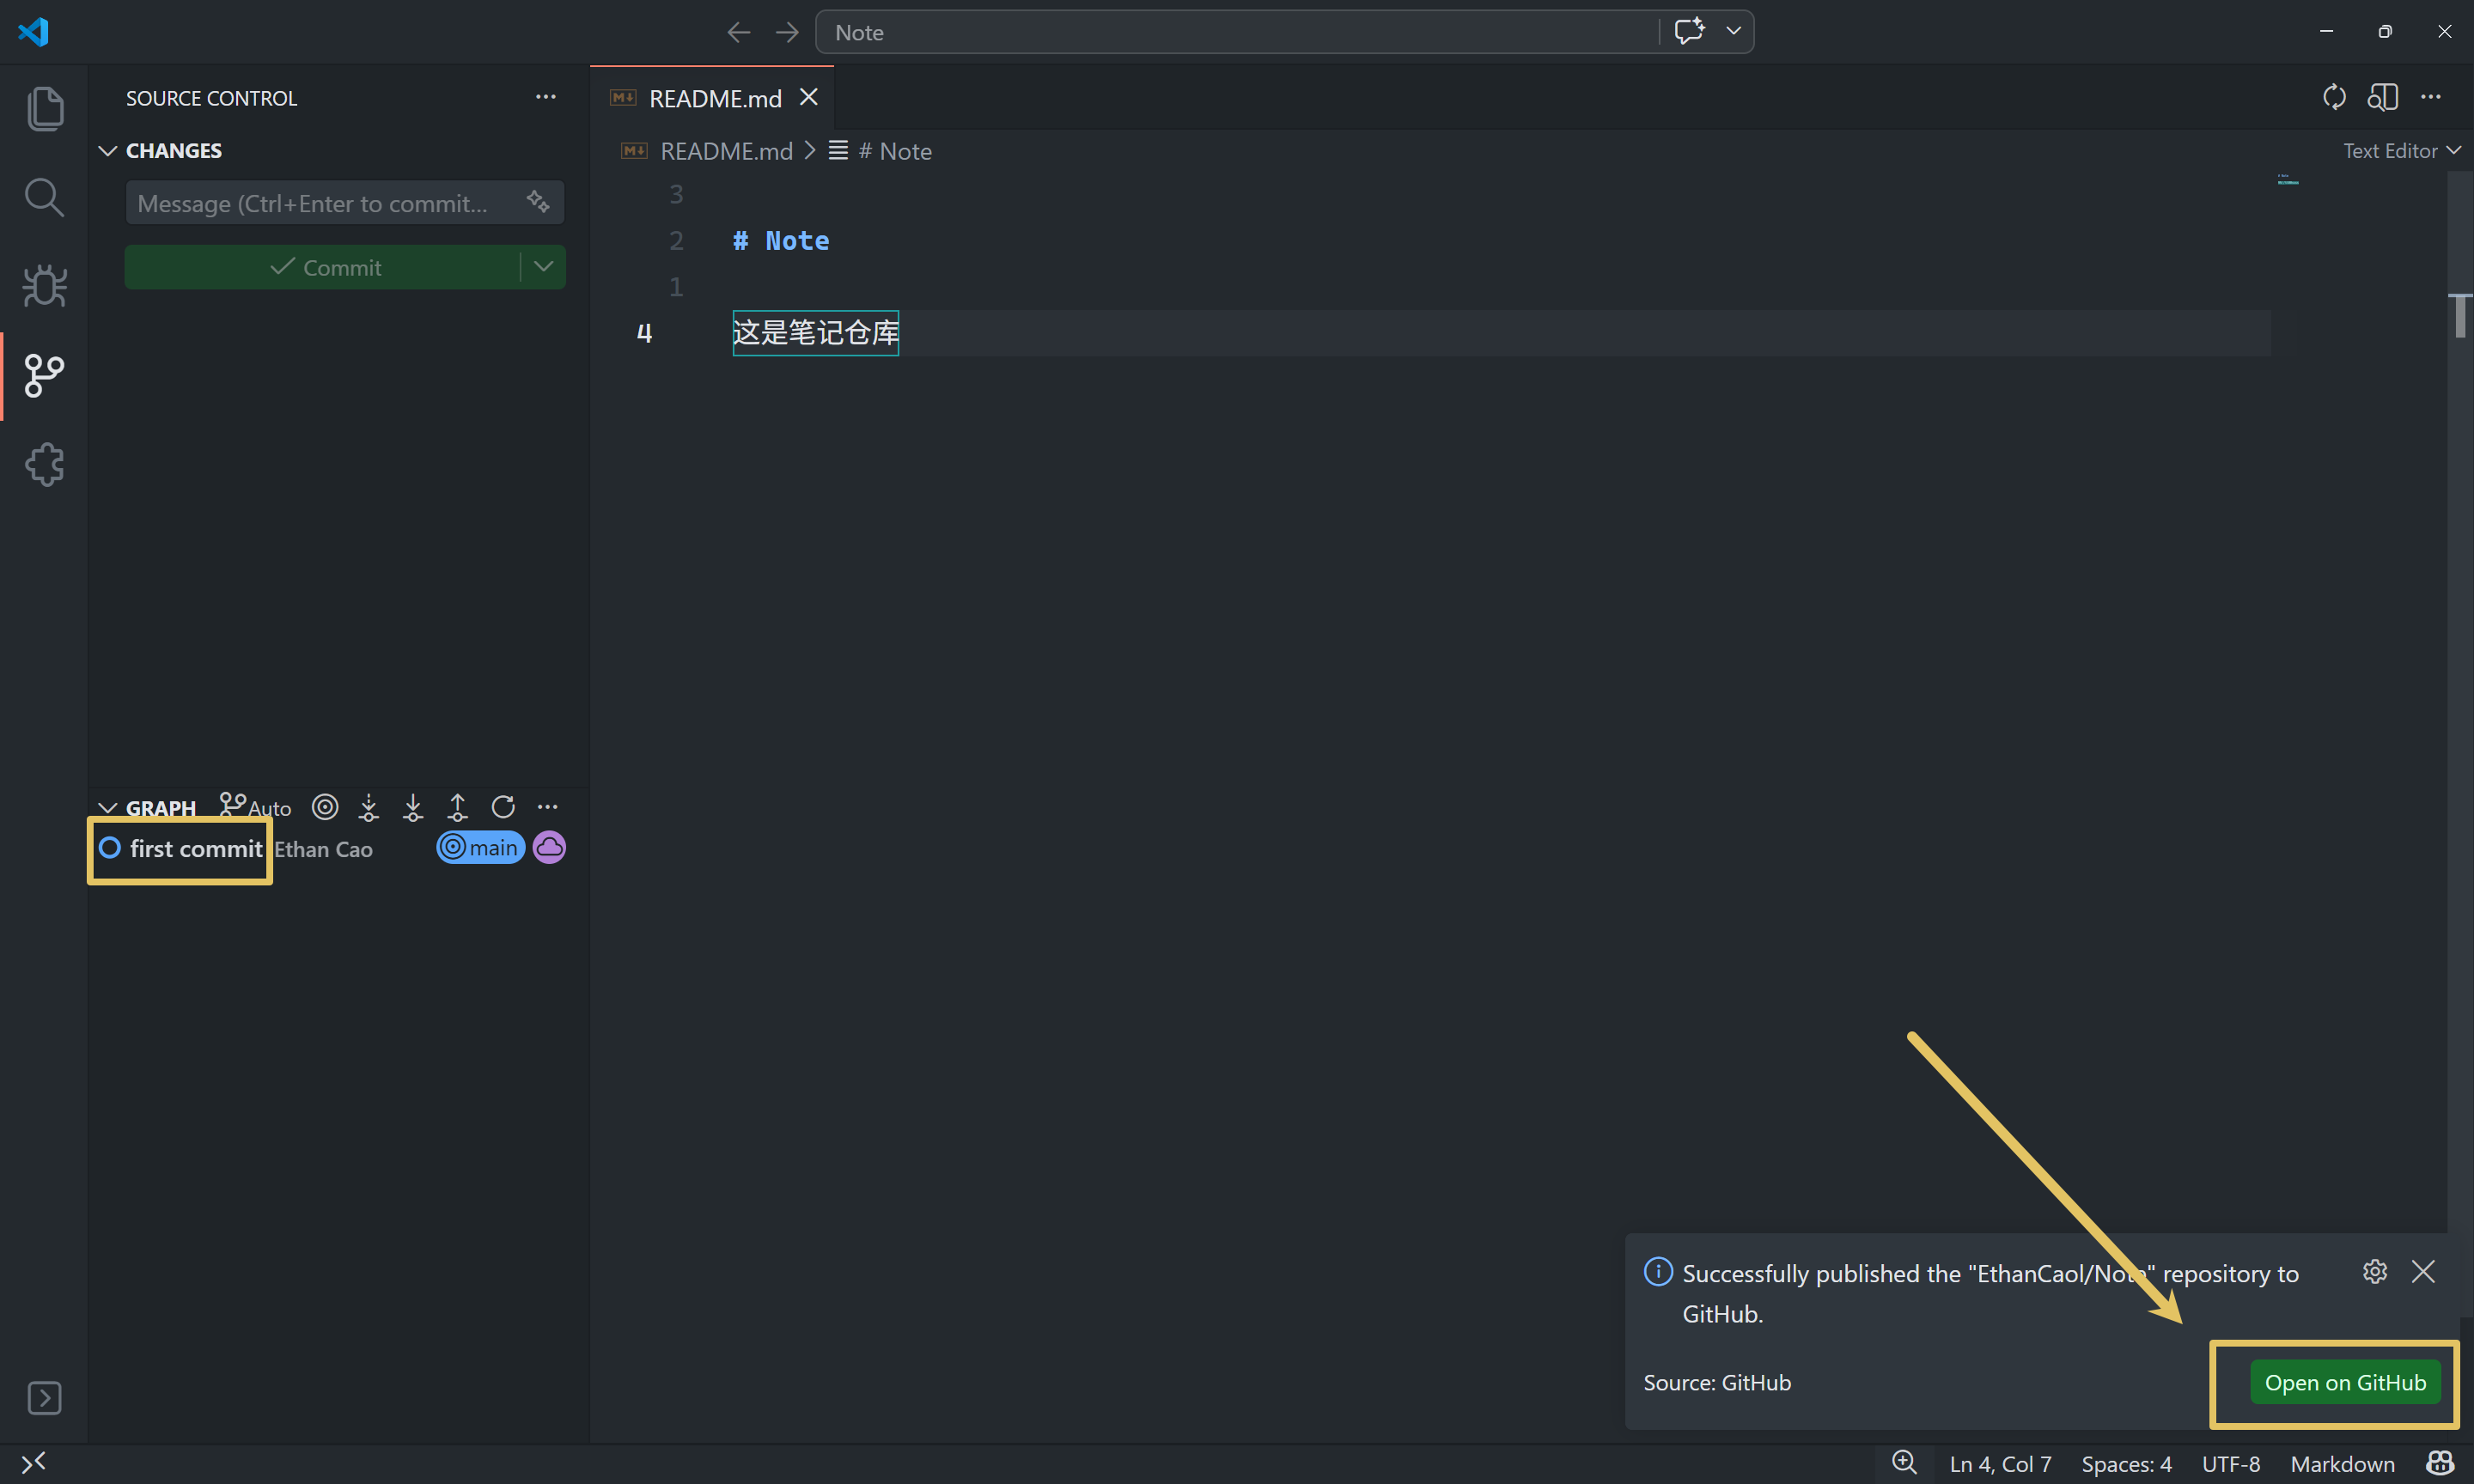Open Source Control more actions ellipsis
The width and height of the screenshot is (2474, 1484).
click(x=546, y=97)
